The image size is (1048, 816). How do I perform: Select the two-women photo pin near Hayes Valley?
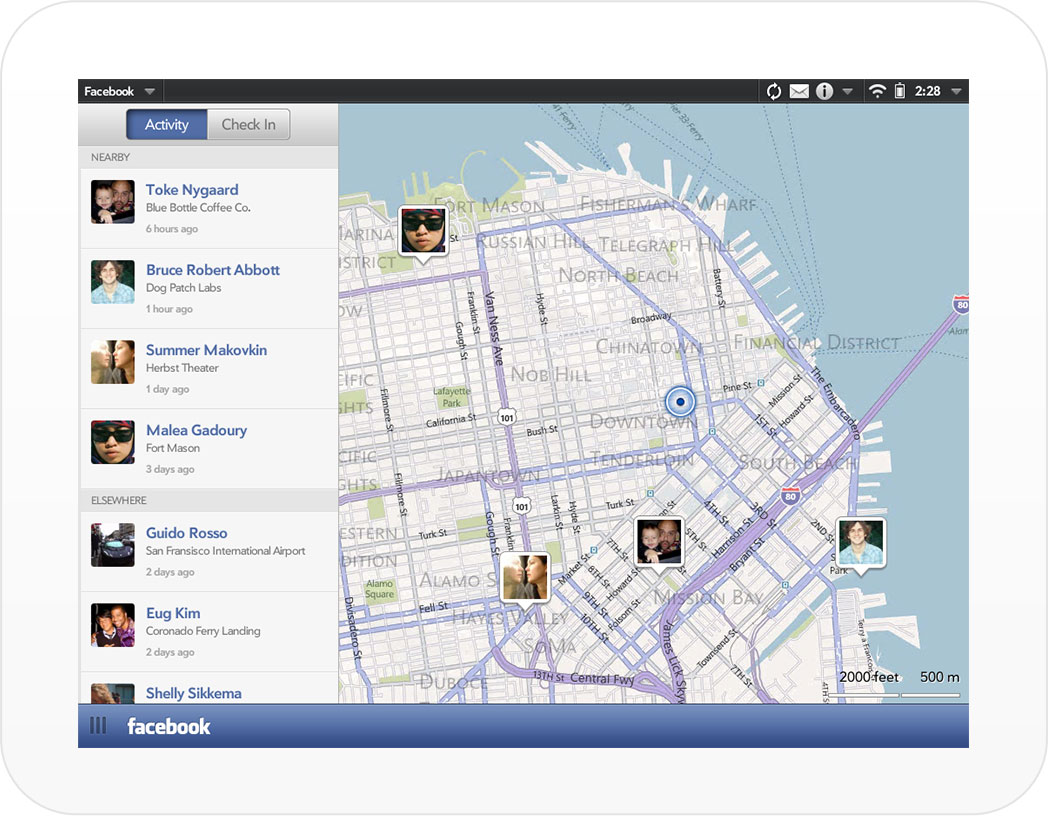525,577
